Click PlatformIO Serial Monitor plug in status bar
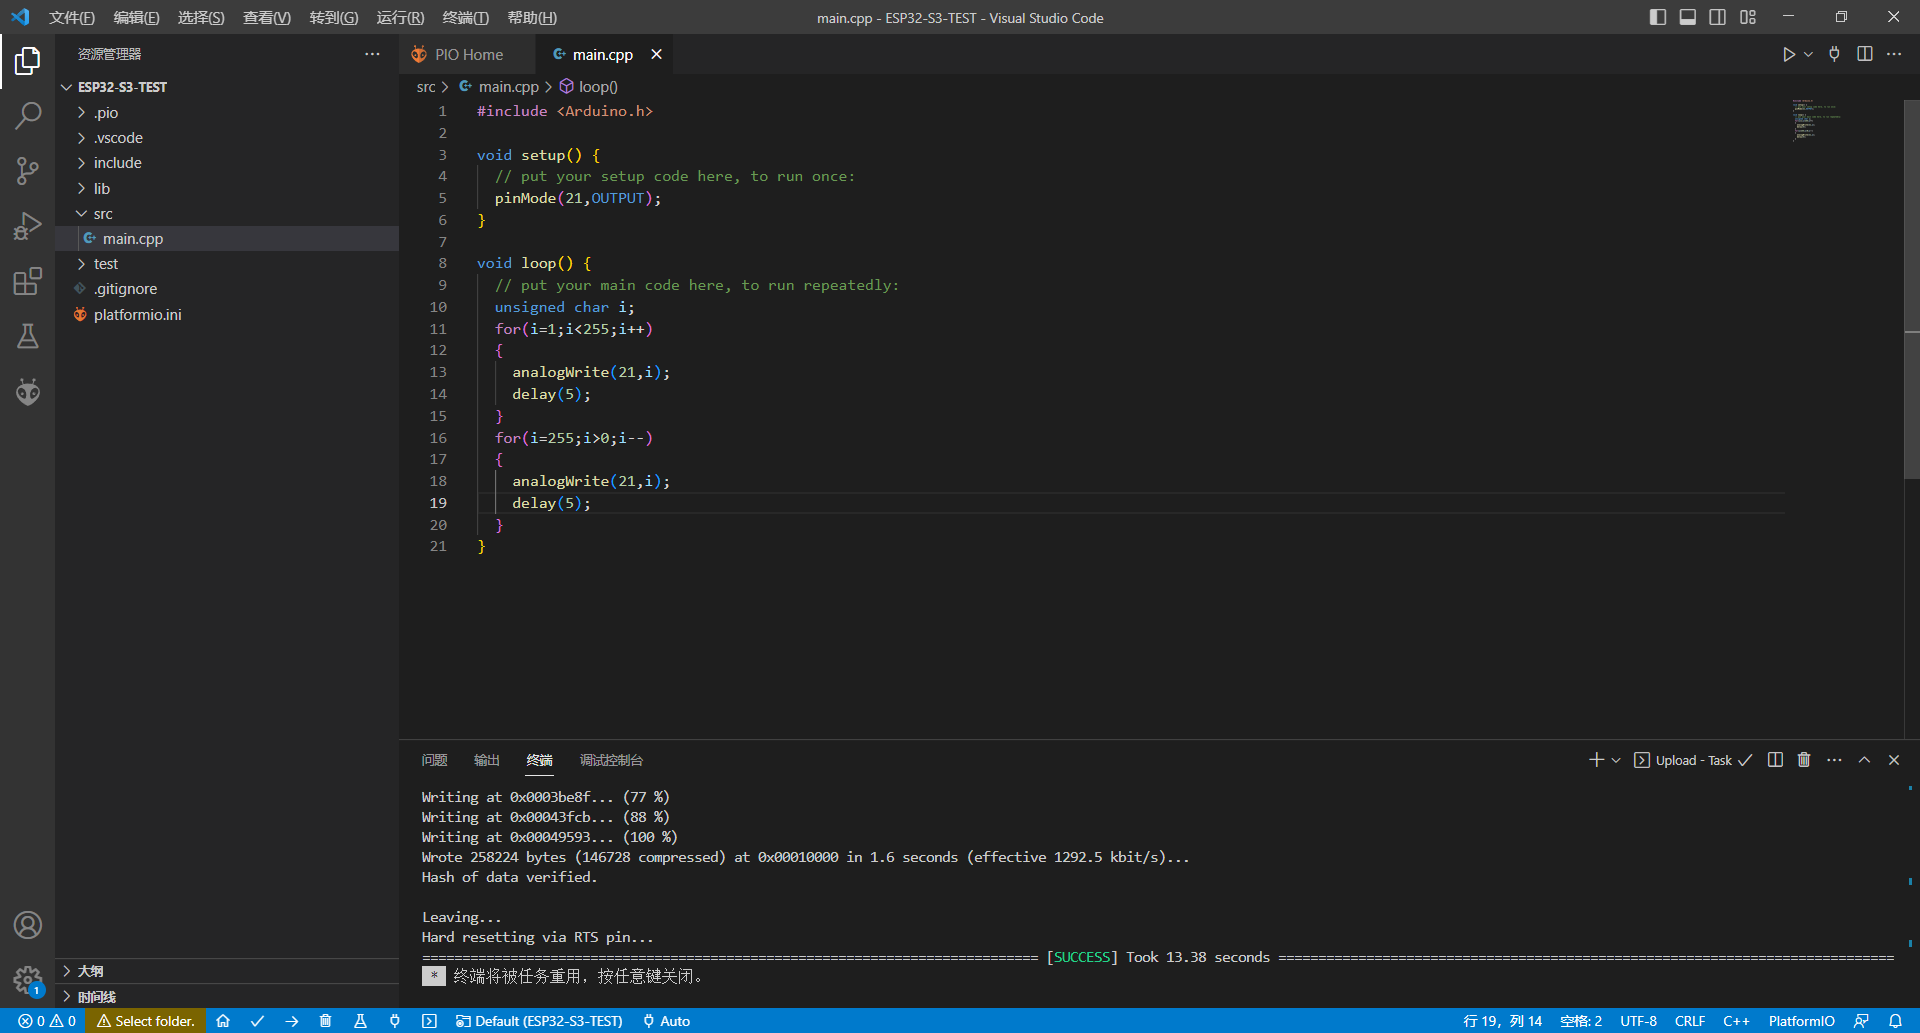This screenshot has height=1033, width=1920. [x=395, y=1021]
